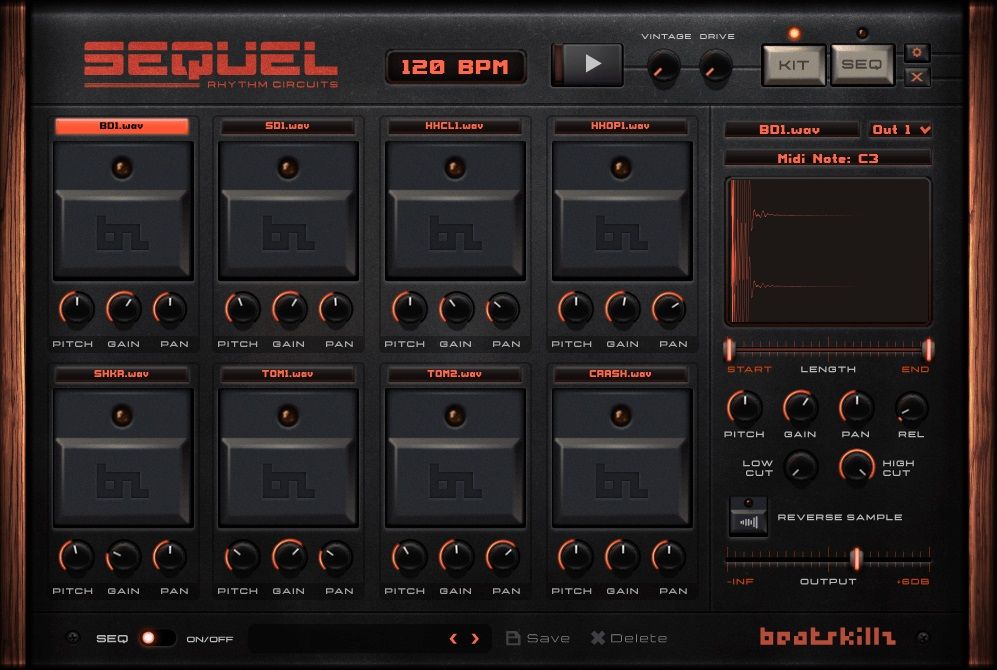Click the BD1.wav pad Gain knob
This screenshot has width=997, height=670.
pyautogui.click(x=123, y=309)
